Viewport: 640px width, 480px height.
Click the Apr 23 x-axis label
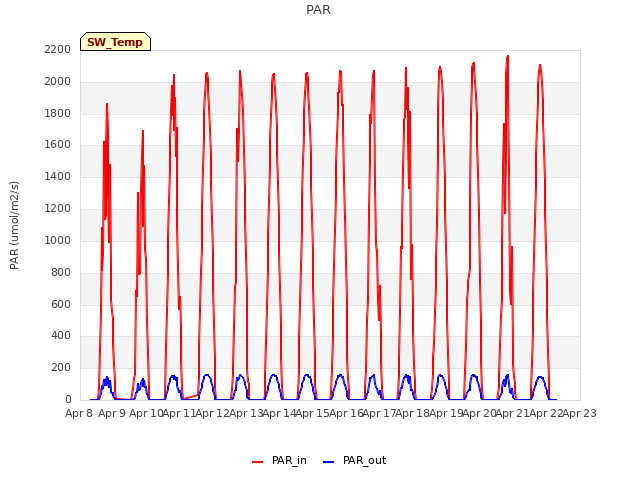pyautogui.click(x=580, y=413)
